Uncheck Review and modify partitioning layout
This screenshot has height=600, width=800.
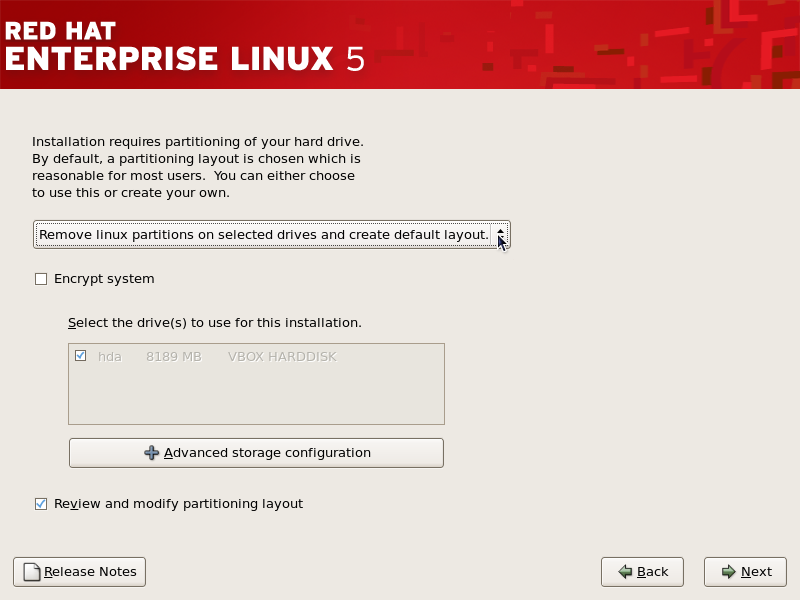pos(41,504)
